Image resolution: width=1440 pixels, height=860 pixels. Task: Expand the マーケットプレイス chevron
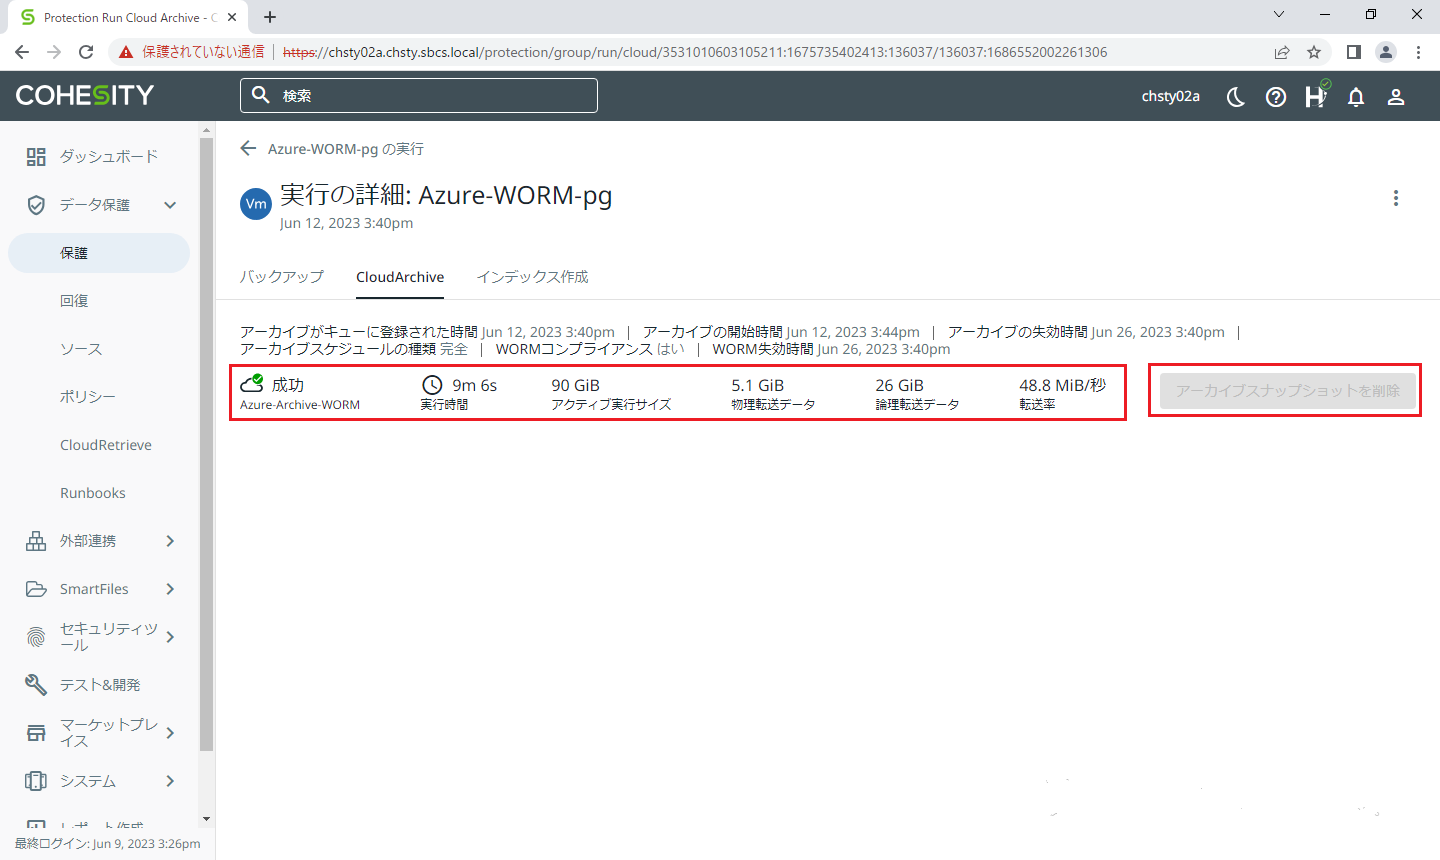170,733
